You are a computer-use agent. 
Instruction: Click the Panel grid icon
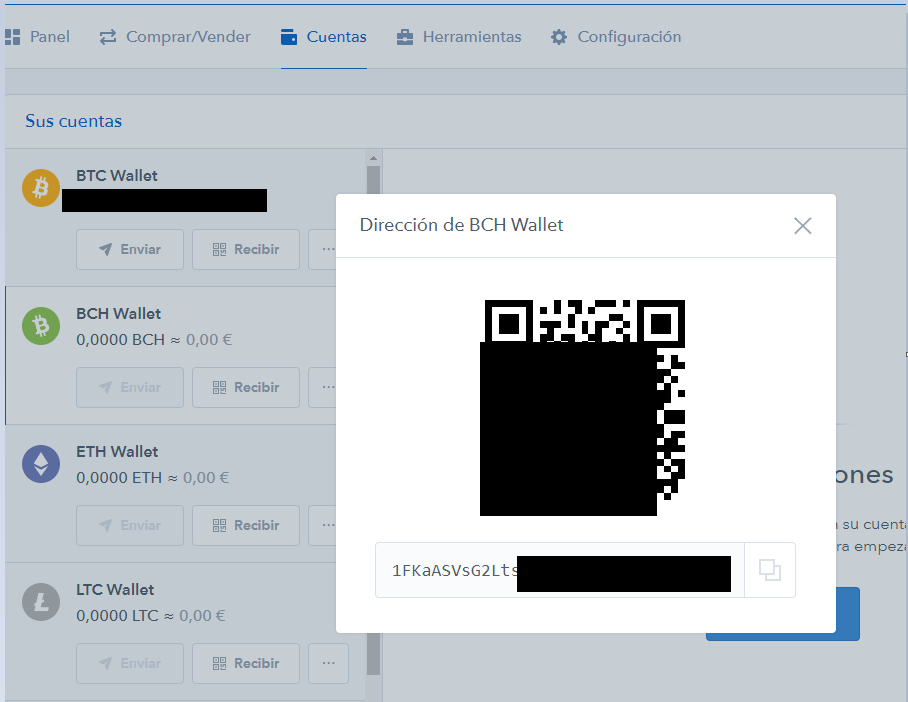point(12,37)
